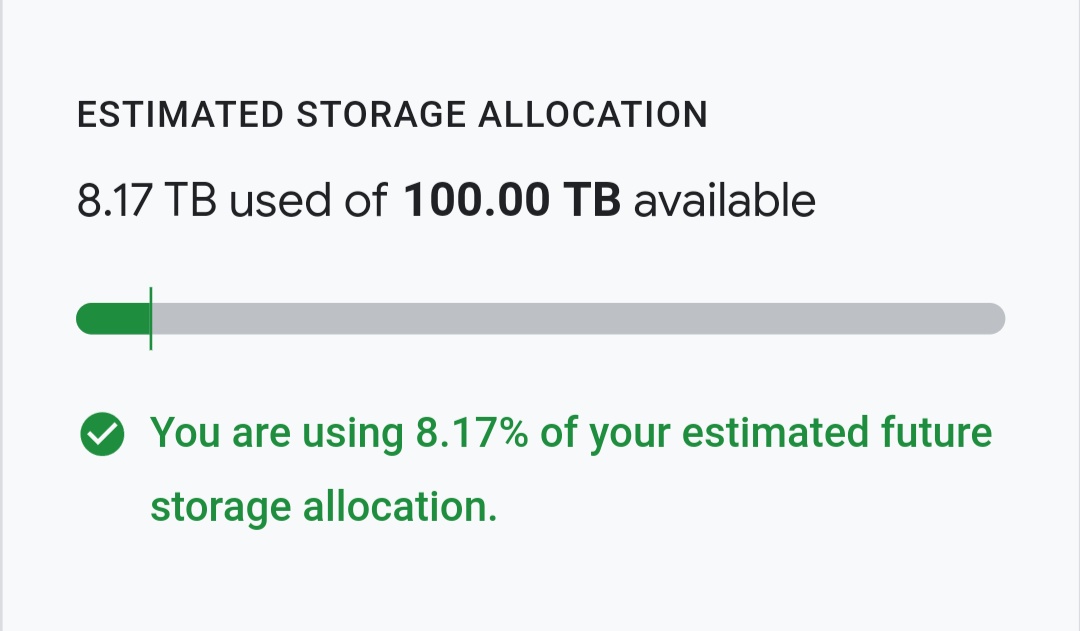Click the green checkmark circle icon
The image size is (1080, 631).
(x=101, y=435)
